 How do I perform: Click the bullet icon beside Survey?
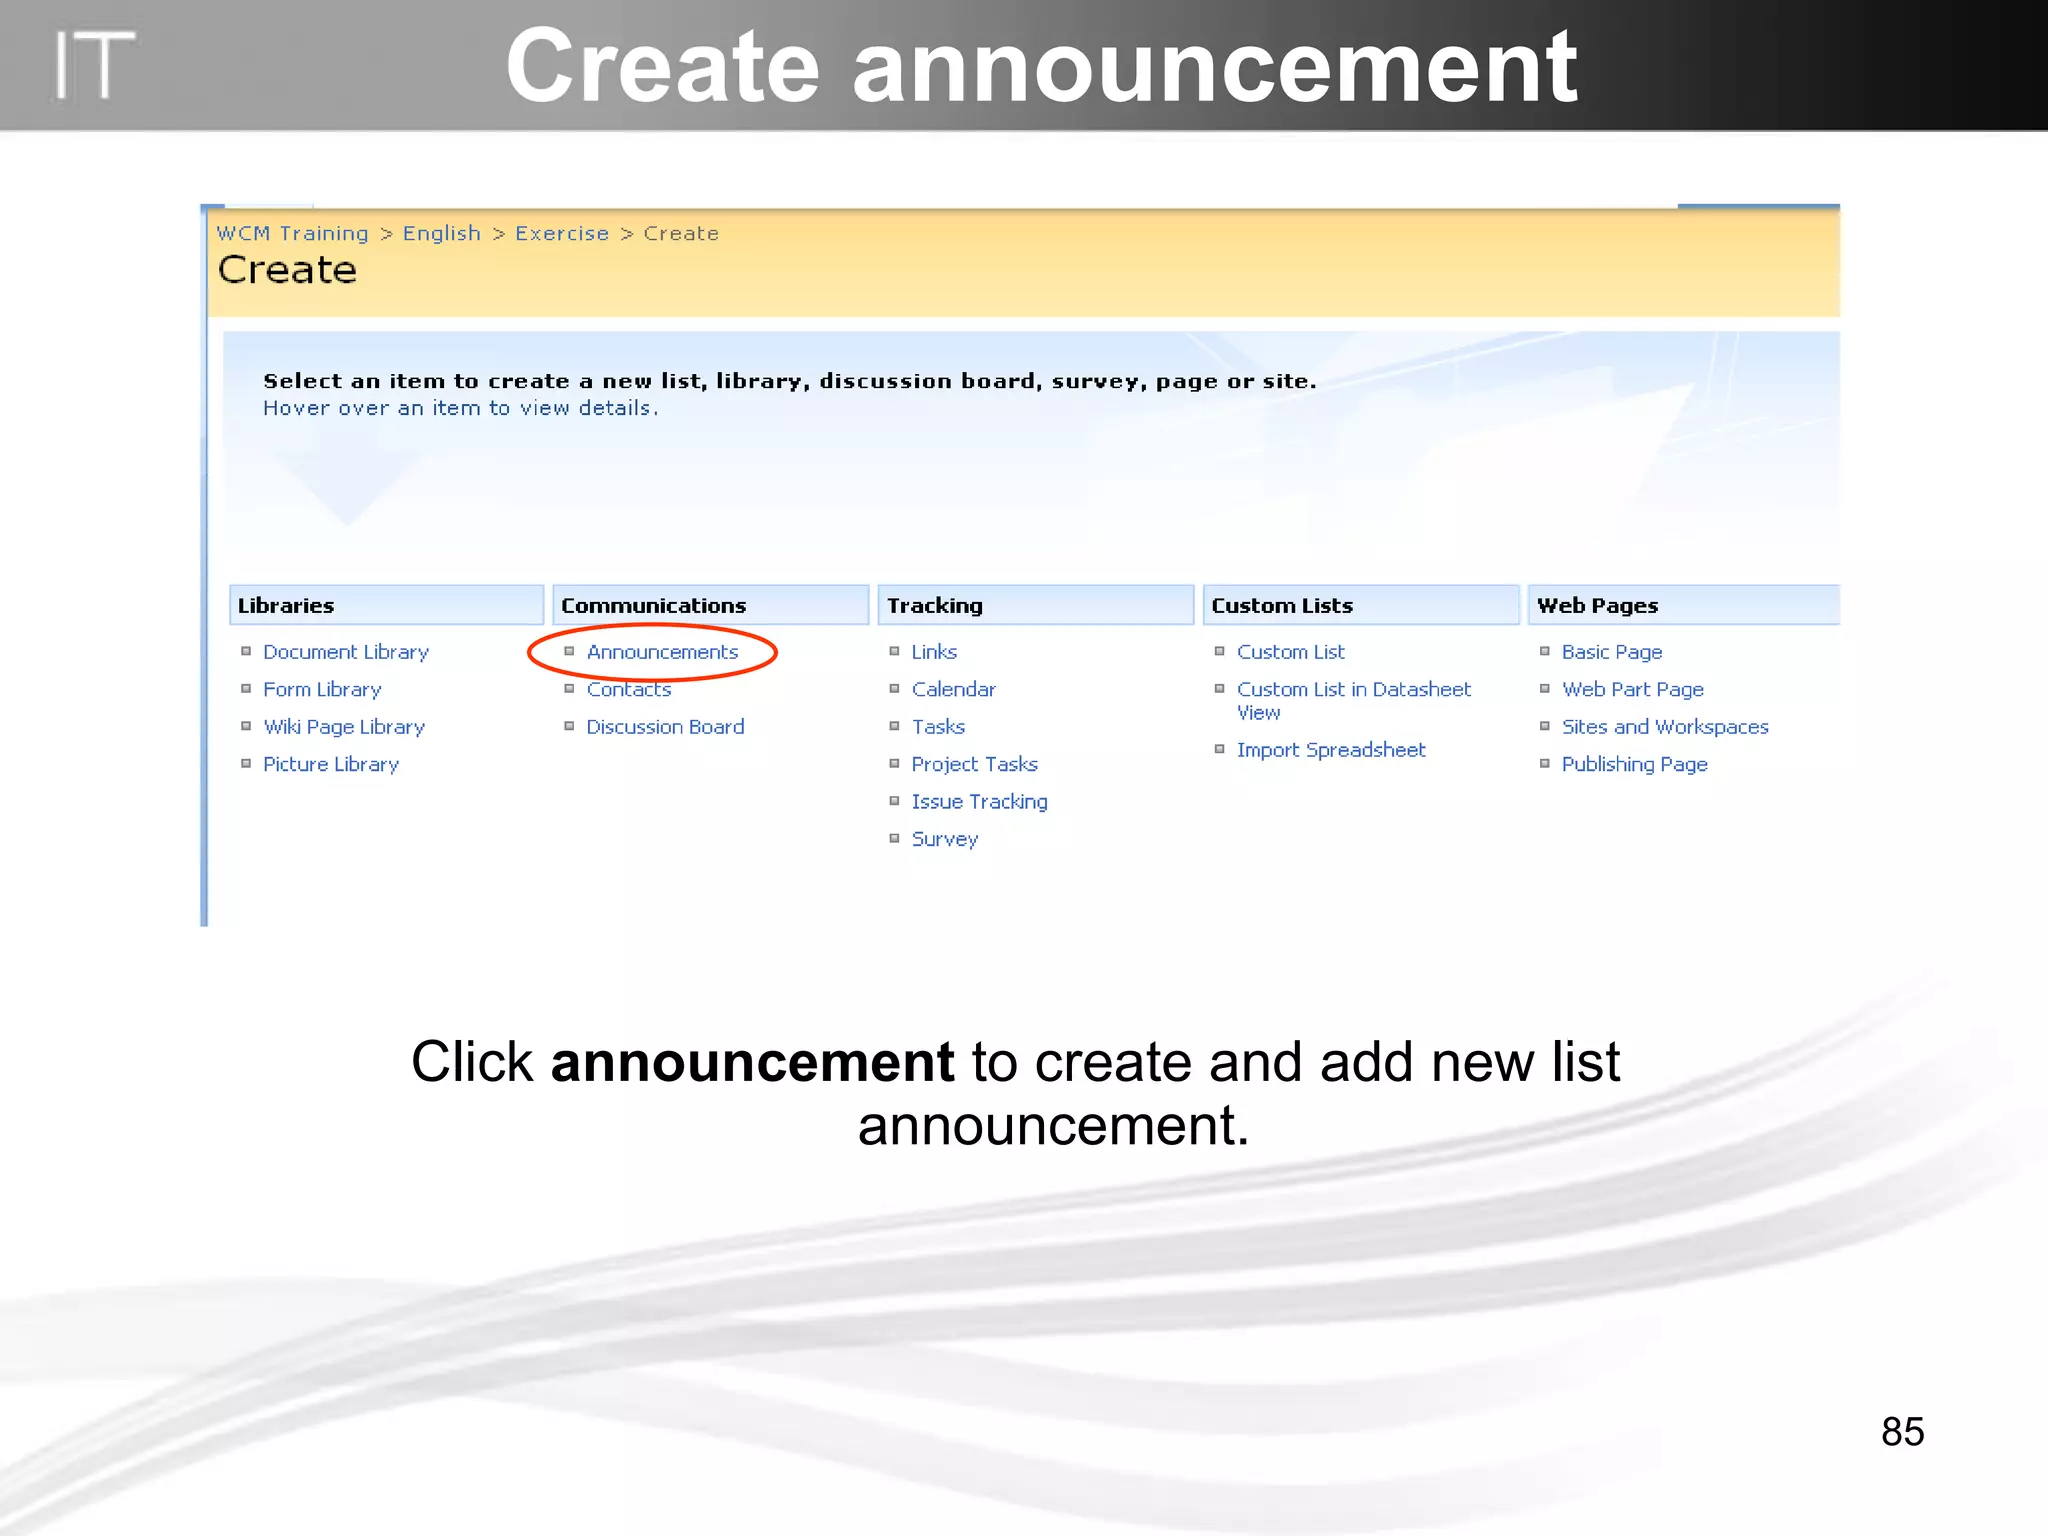coord(895,838)
